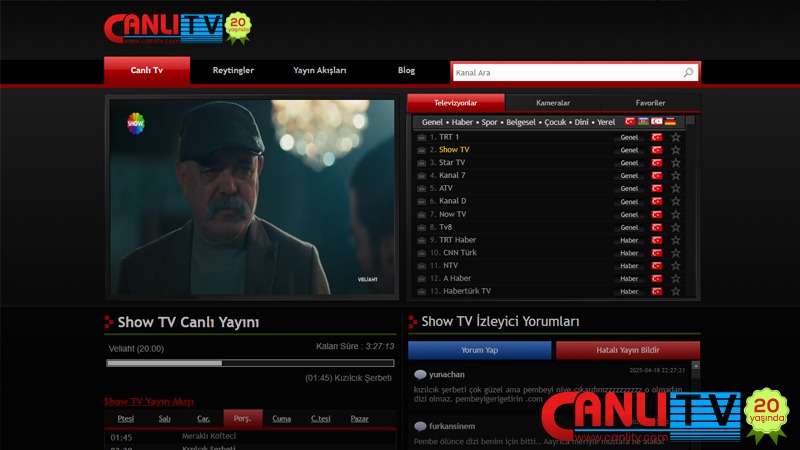Star Show TV as a favorite
This screenshot has width=800, height=450.
pyautogui.click(x=676, y=150)
